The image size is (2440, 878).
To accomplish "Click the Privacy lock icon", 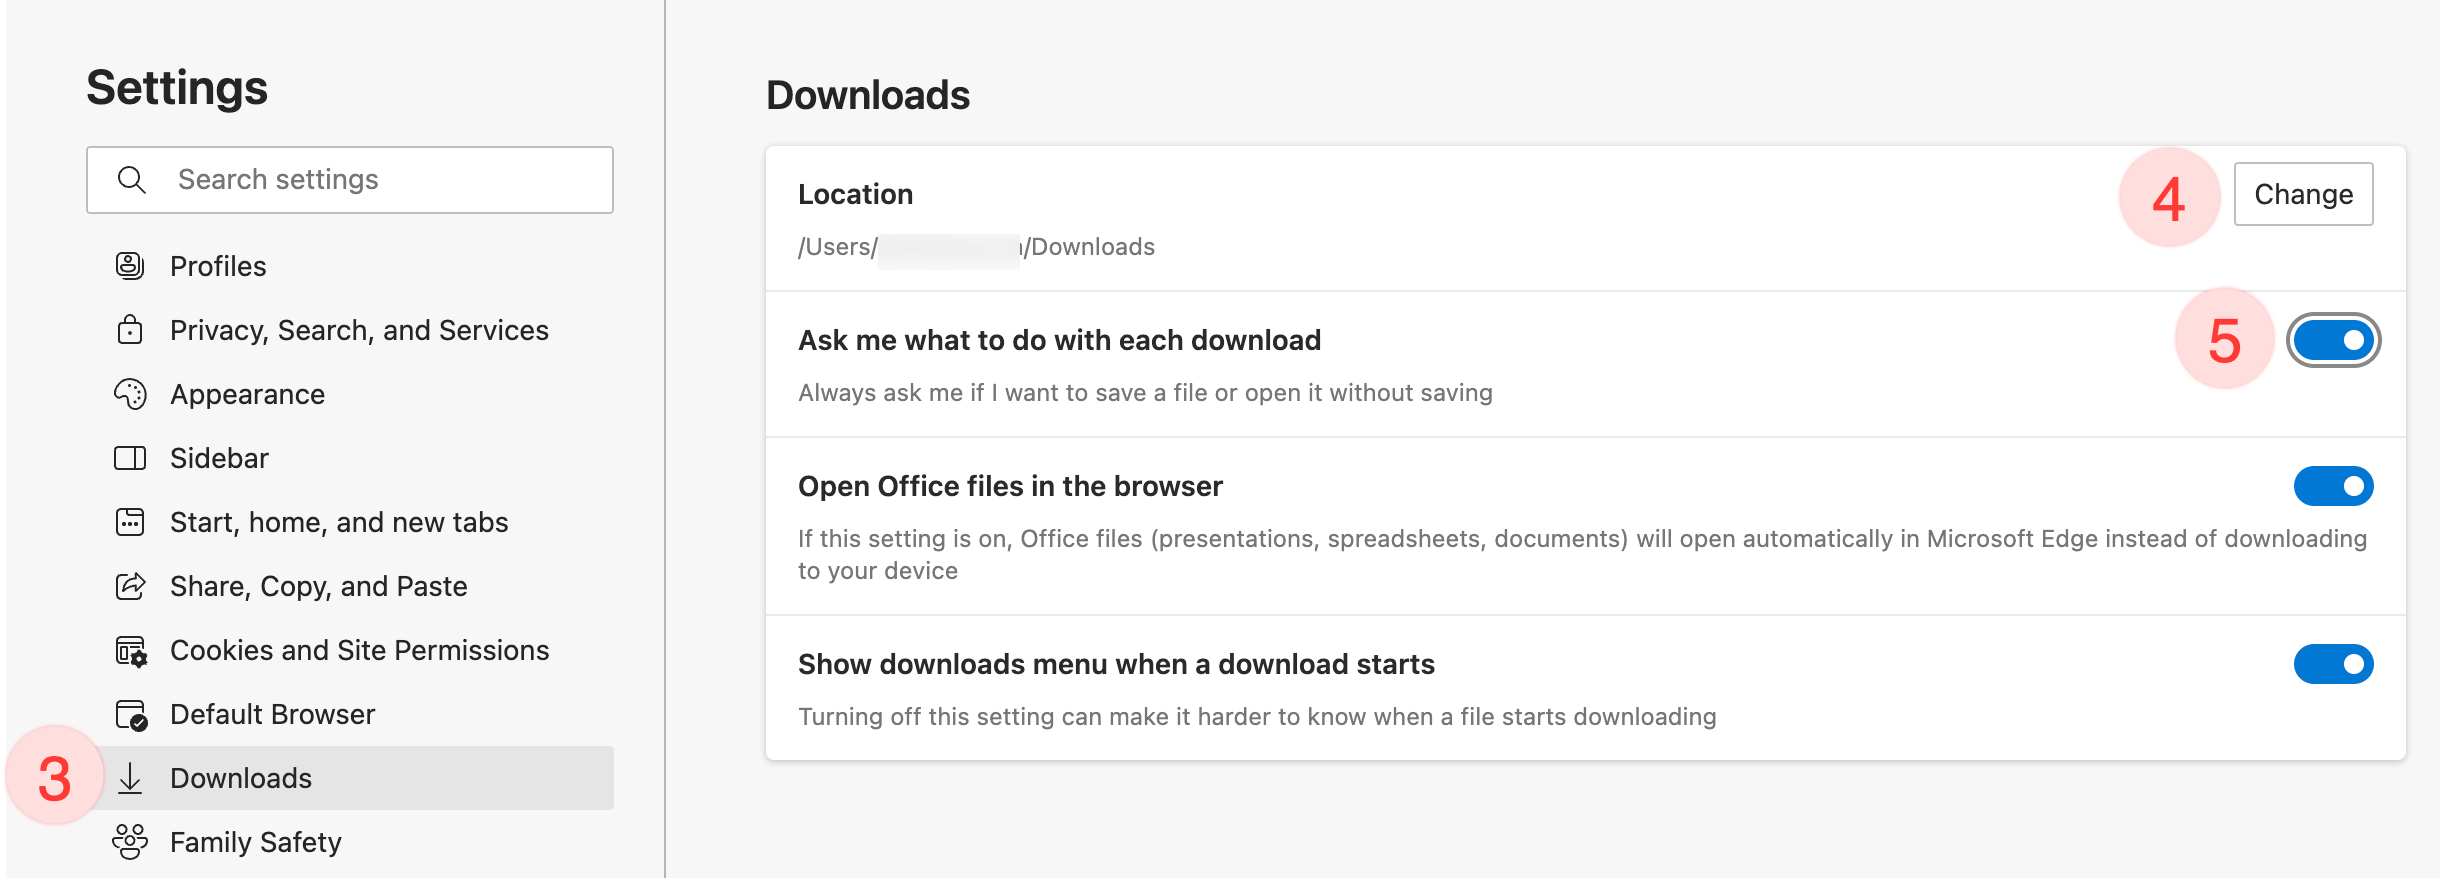I will coord(130,330).
